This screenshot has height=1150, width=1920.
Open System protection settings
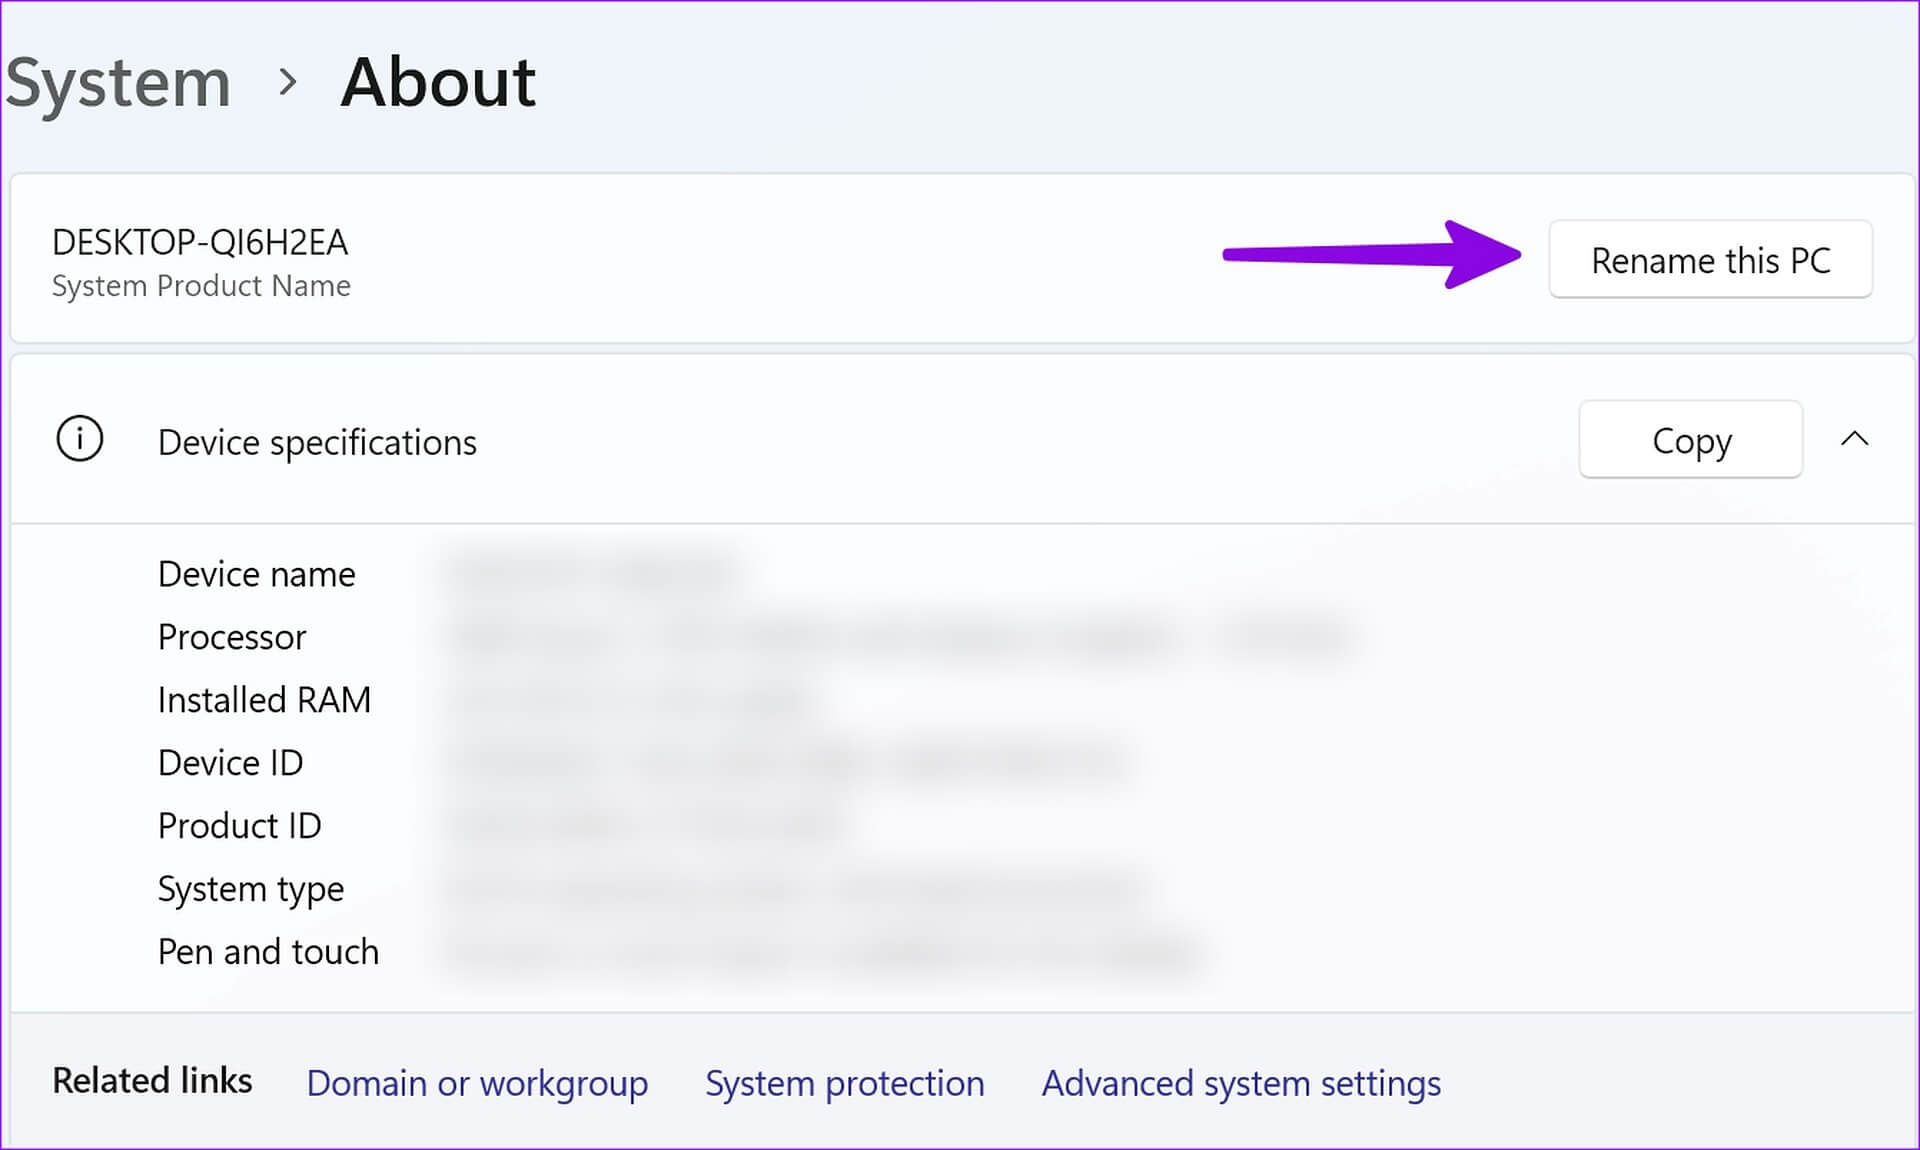(844, 1082)
